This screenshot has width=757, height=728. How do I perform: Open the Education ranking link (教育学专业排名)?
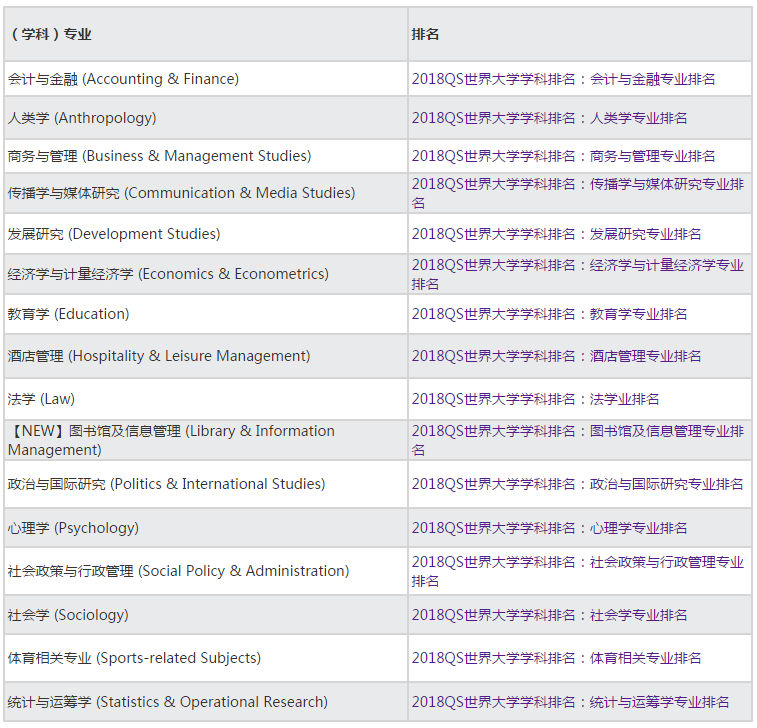point(549,314)
